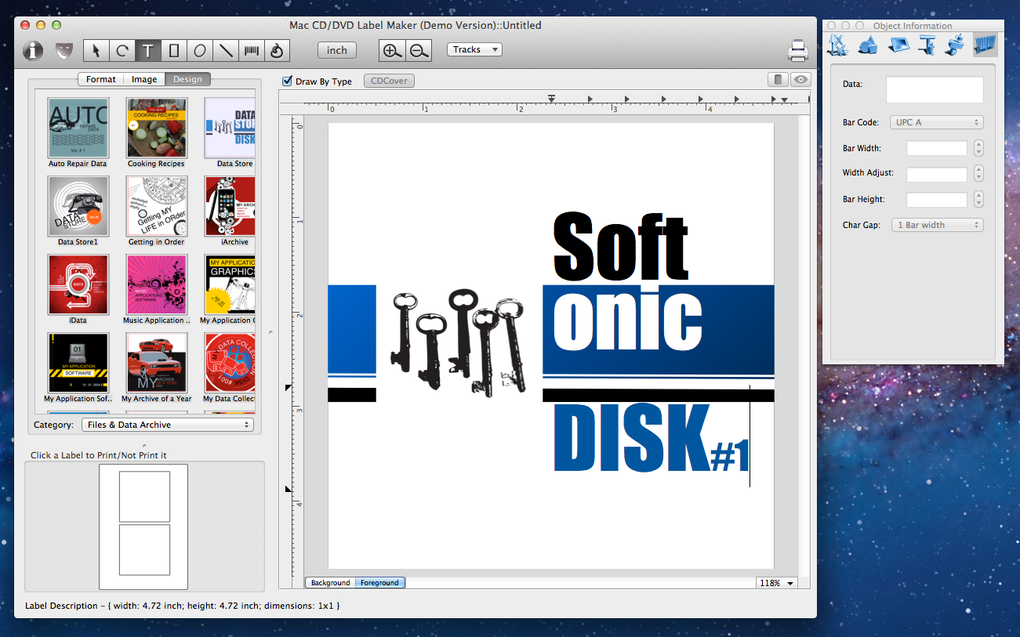Open barcode pane in Object Information

pyautogui.click(x=985, y=45)
